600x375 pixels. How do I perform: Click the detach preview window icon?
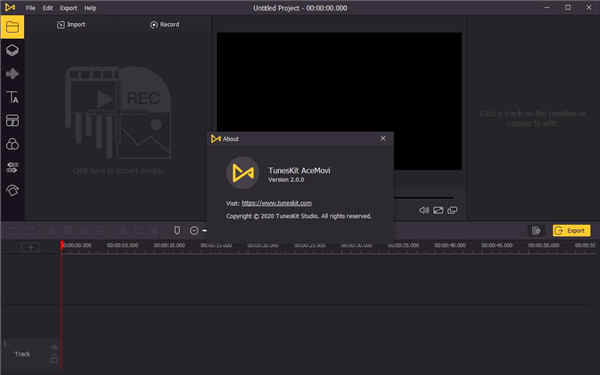point(452,210)
